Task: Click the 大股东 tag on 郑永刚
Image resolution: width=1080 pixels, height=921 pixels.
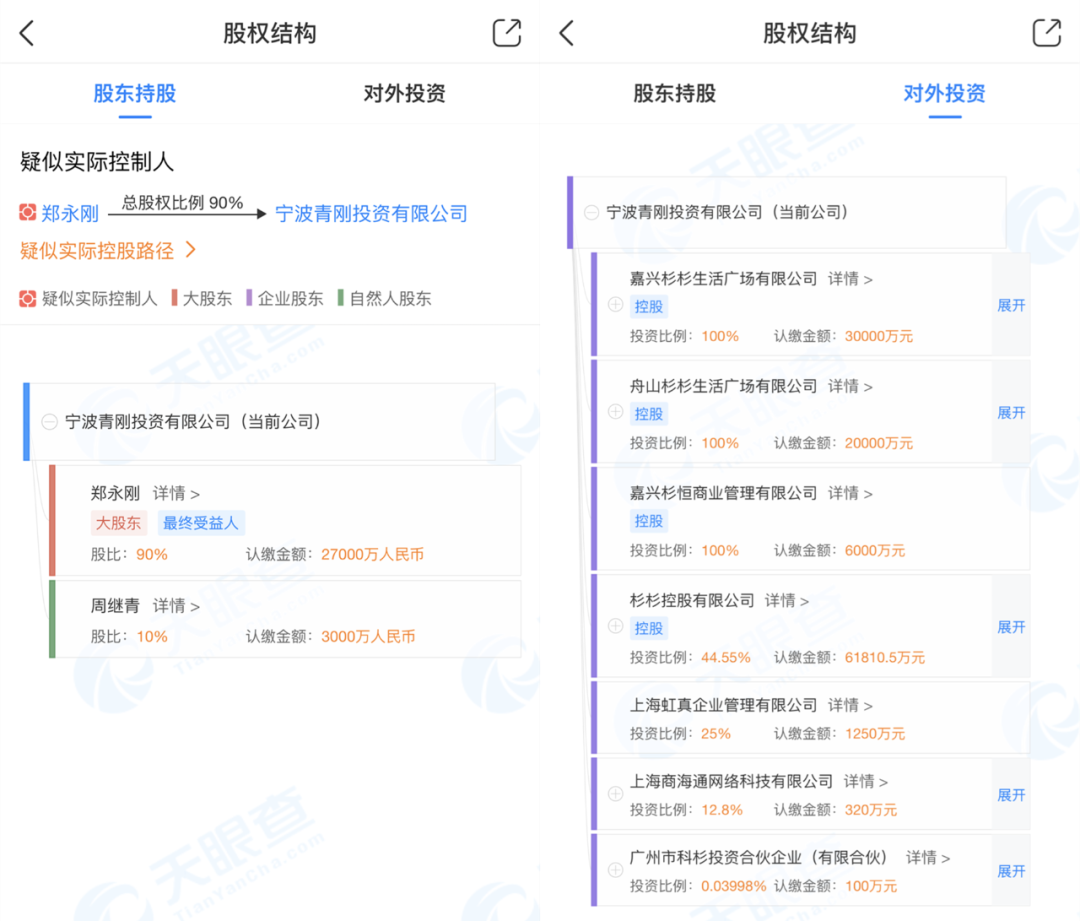Action: [x=118, y=523]
